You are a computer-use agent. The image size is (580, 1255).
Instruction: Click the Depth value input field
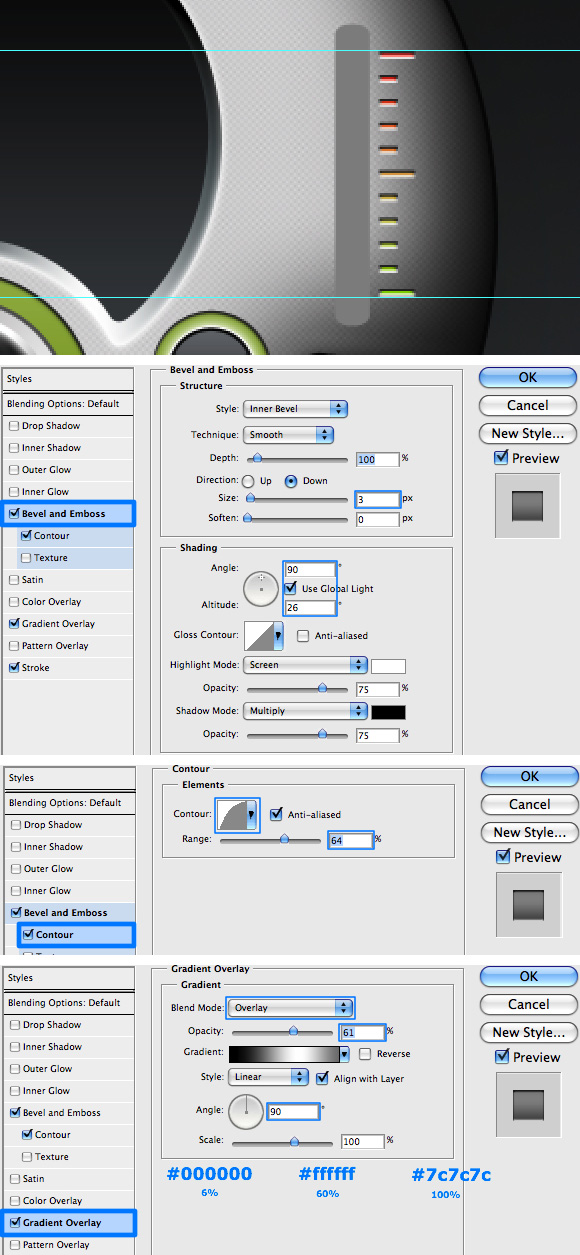pyautogui.click(x=377, y=459)
